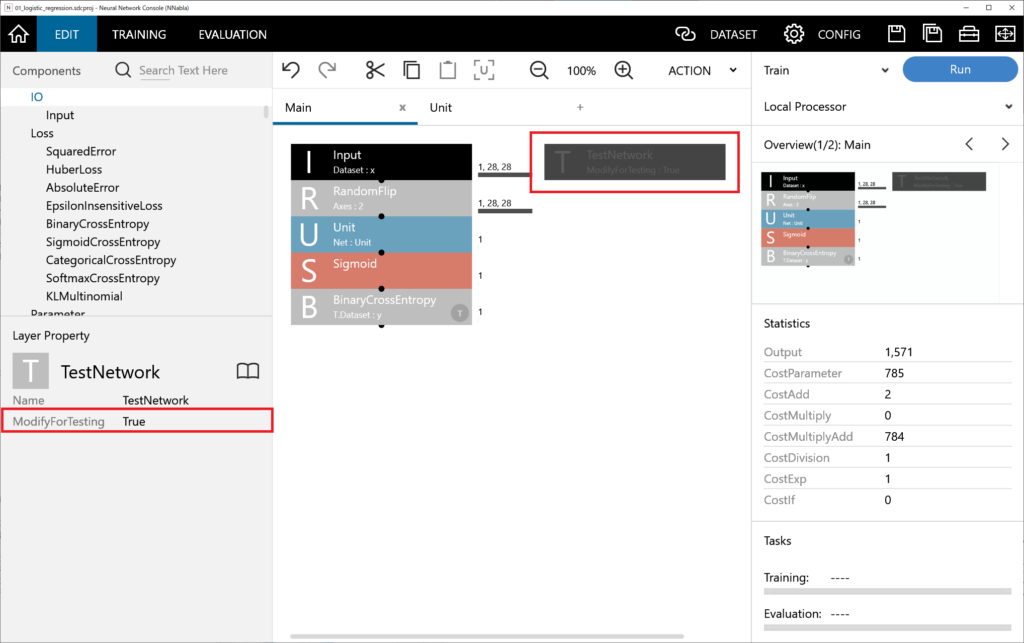The width and height of the screenshot is (1024, 643).
Task: Click the Paste icon
Action: click(x=448, y=70)
